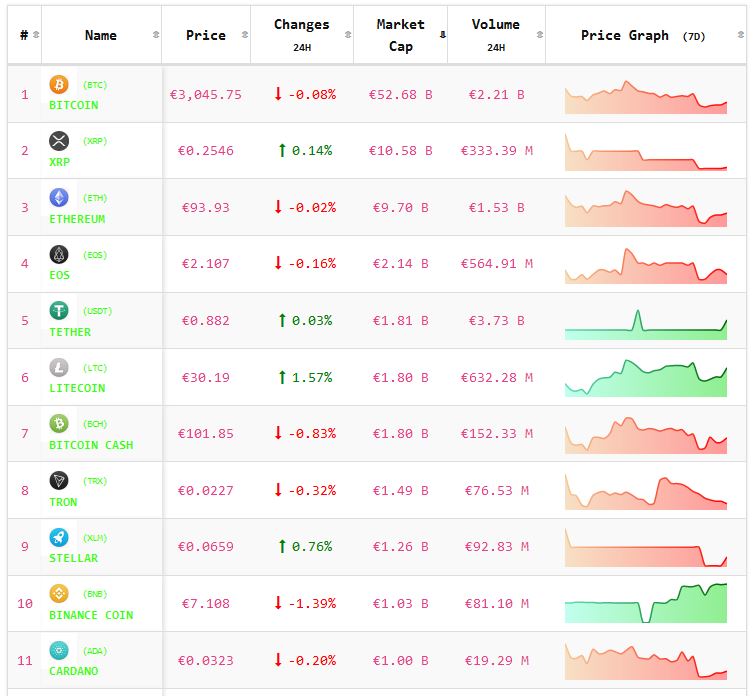Click the Binance Coin 7D price graph

point(646,604)
